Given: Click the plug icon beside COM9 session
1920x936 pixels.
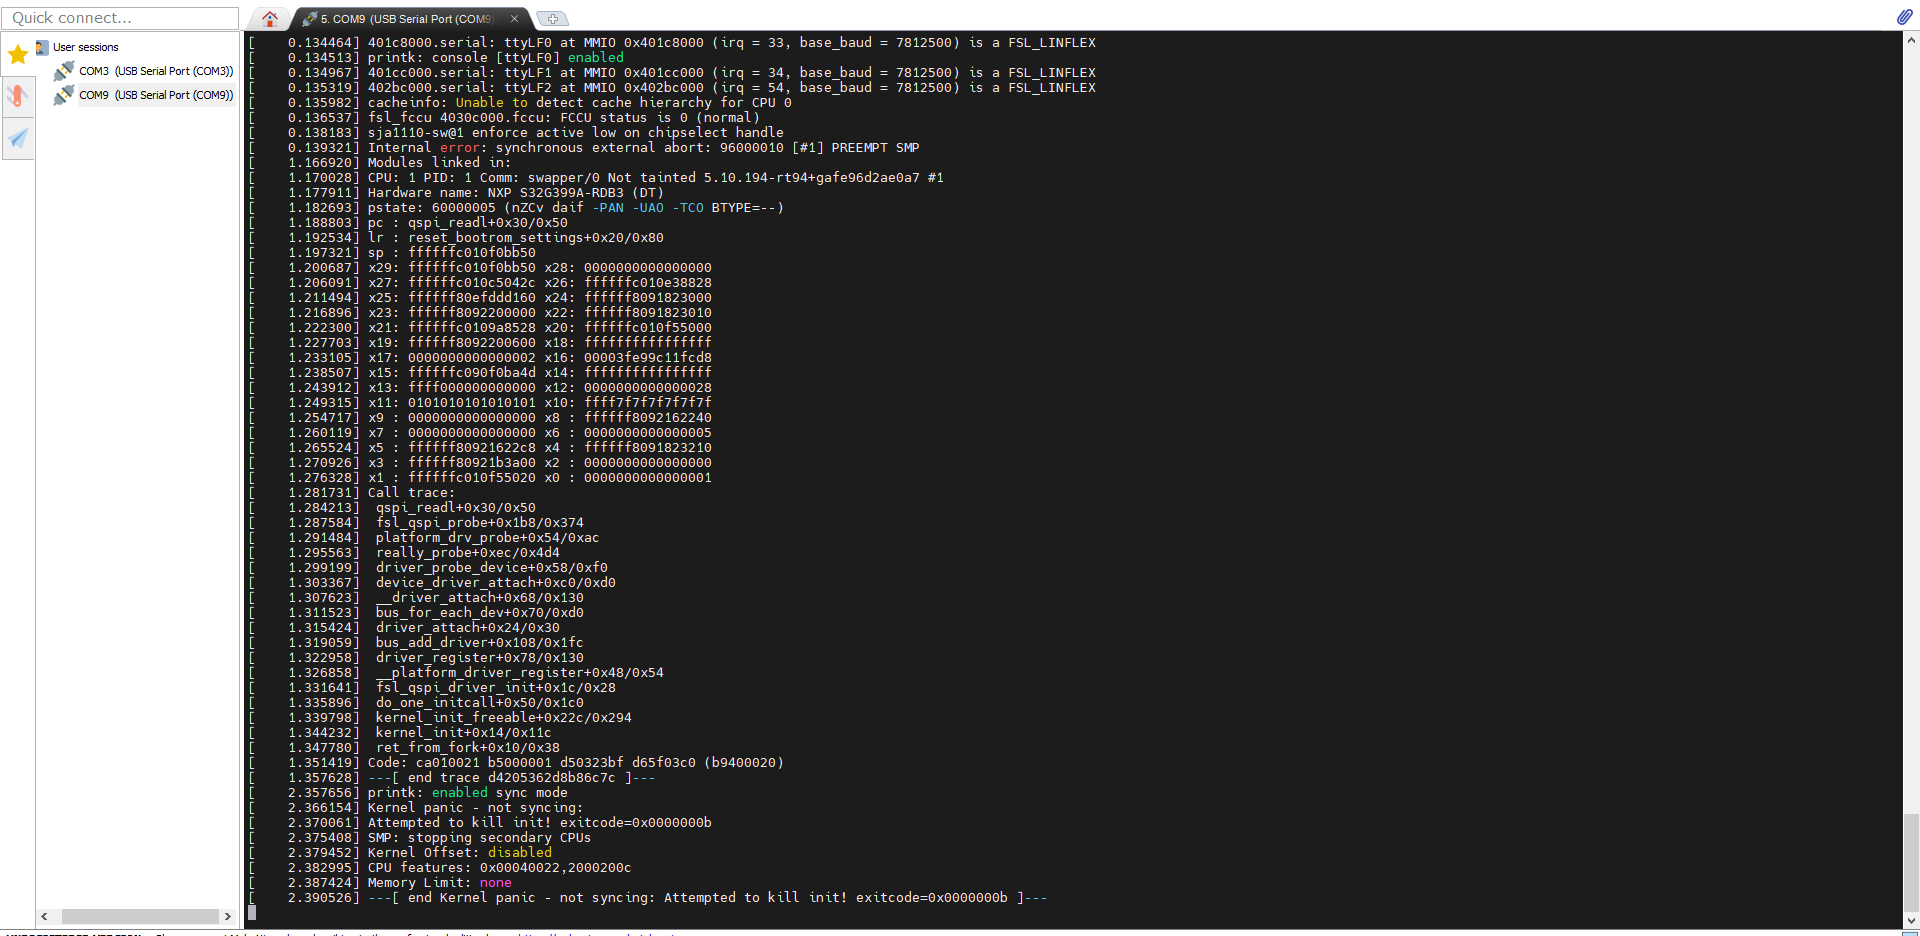Looking at the screenshot, I should pyautogui.click(x=64, y=94).
